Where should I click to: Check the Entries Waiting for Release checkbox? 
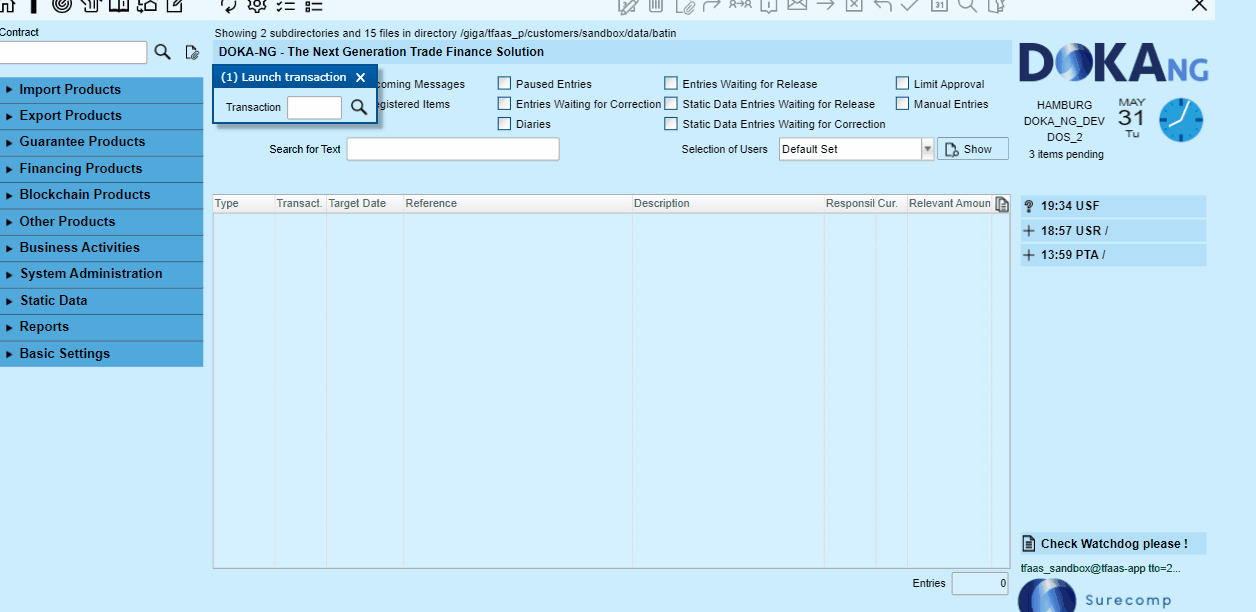pyautogui.click(x=671, y=84)
